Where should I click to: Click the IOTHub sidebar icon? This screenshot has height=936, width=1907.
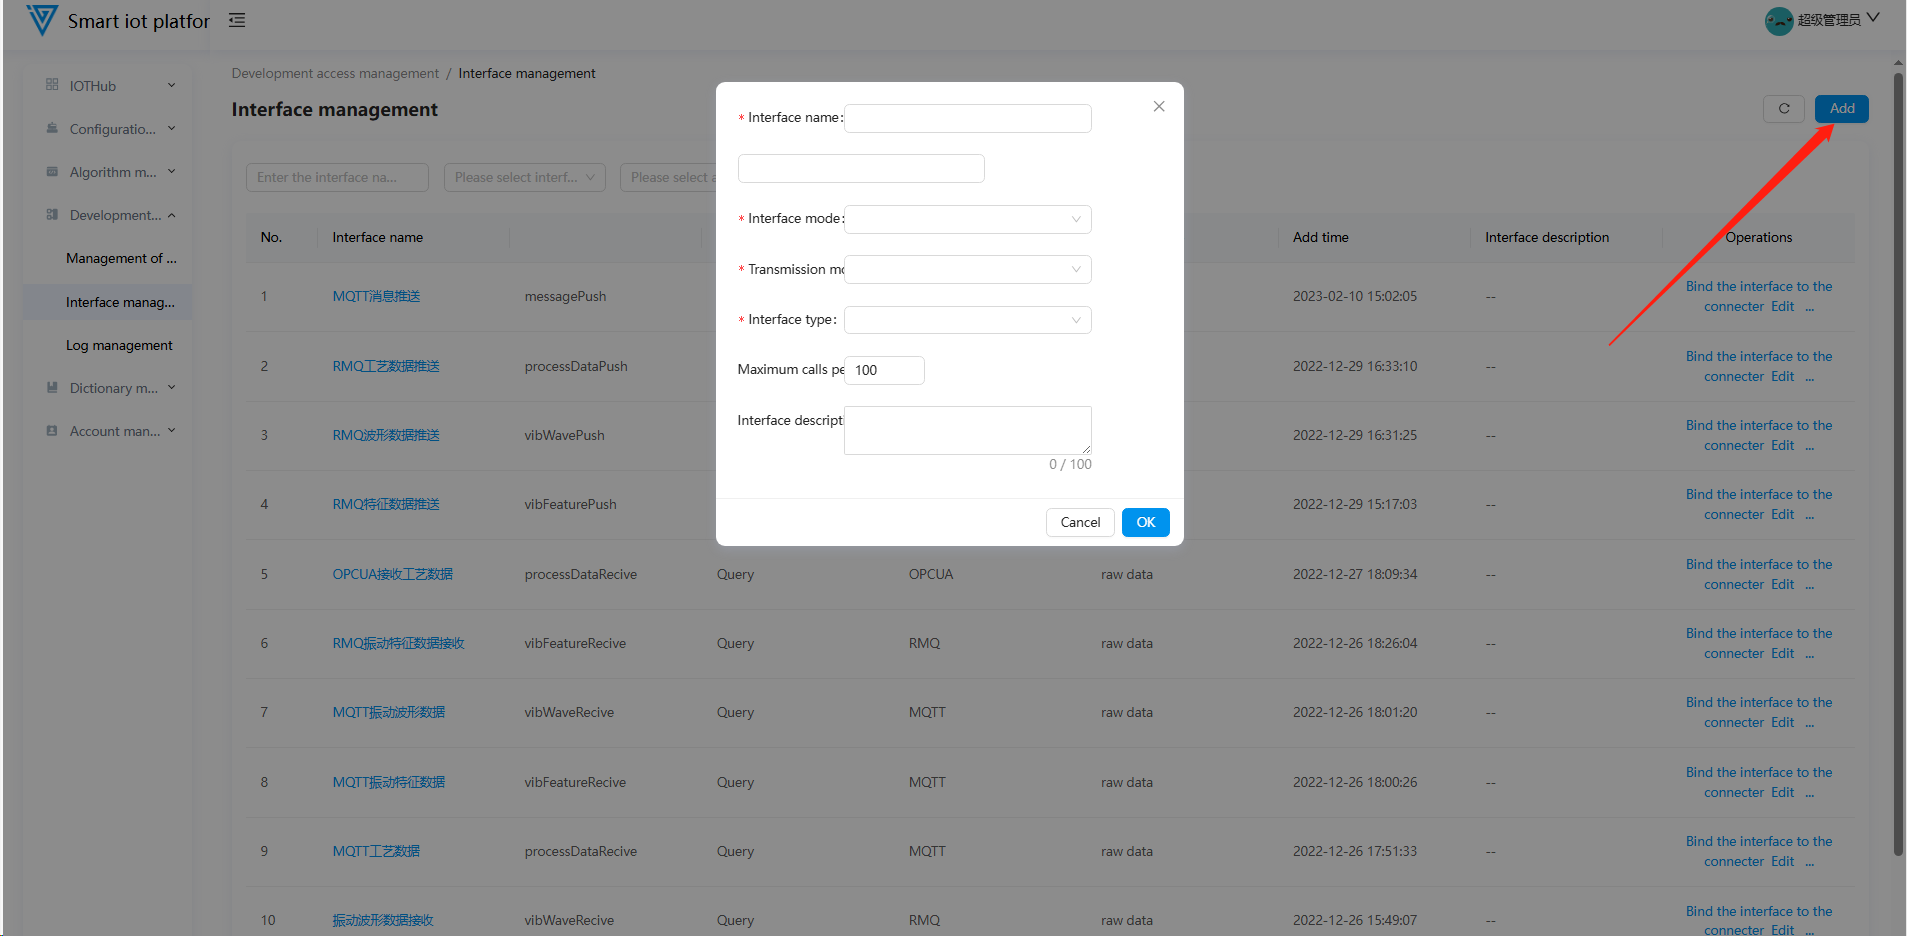[52, 85]
